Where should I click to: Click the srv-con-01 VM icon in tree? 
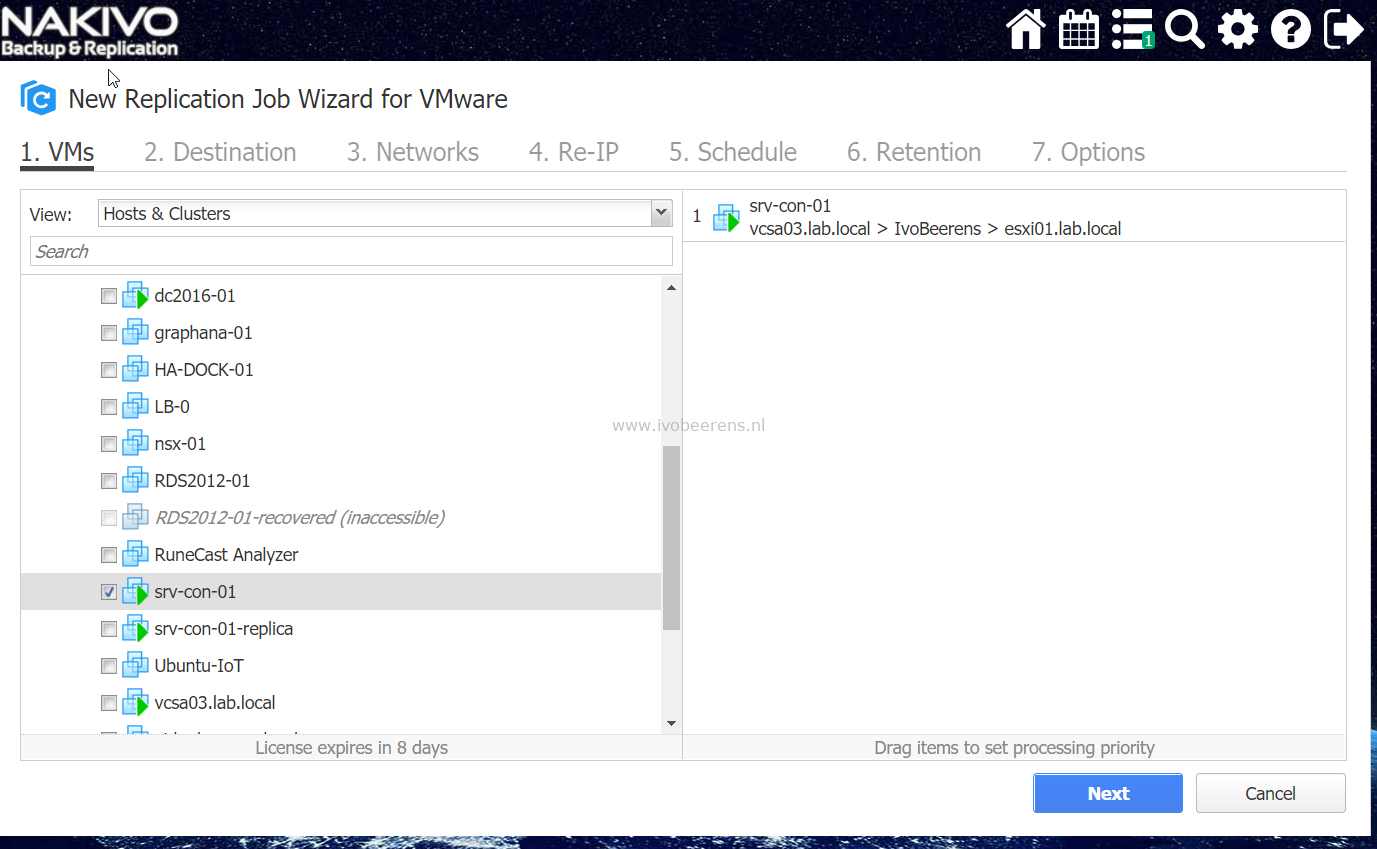pyautogui.click(x=135, y=592)
